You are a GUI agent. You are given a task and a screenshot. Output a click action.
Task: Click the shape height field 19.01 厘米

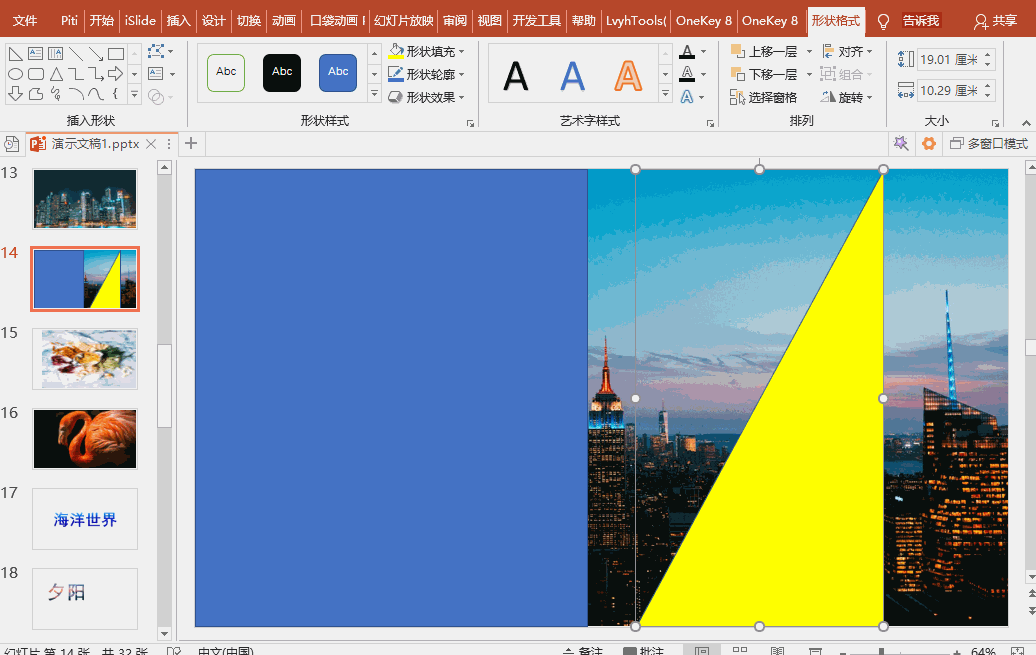point(949,59)
